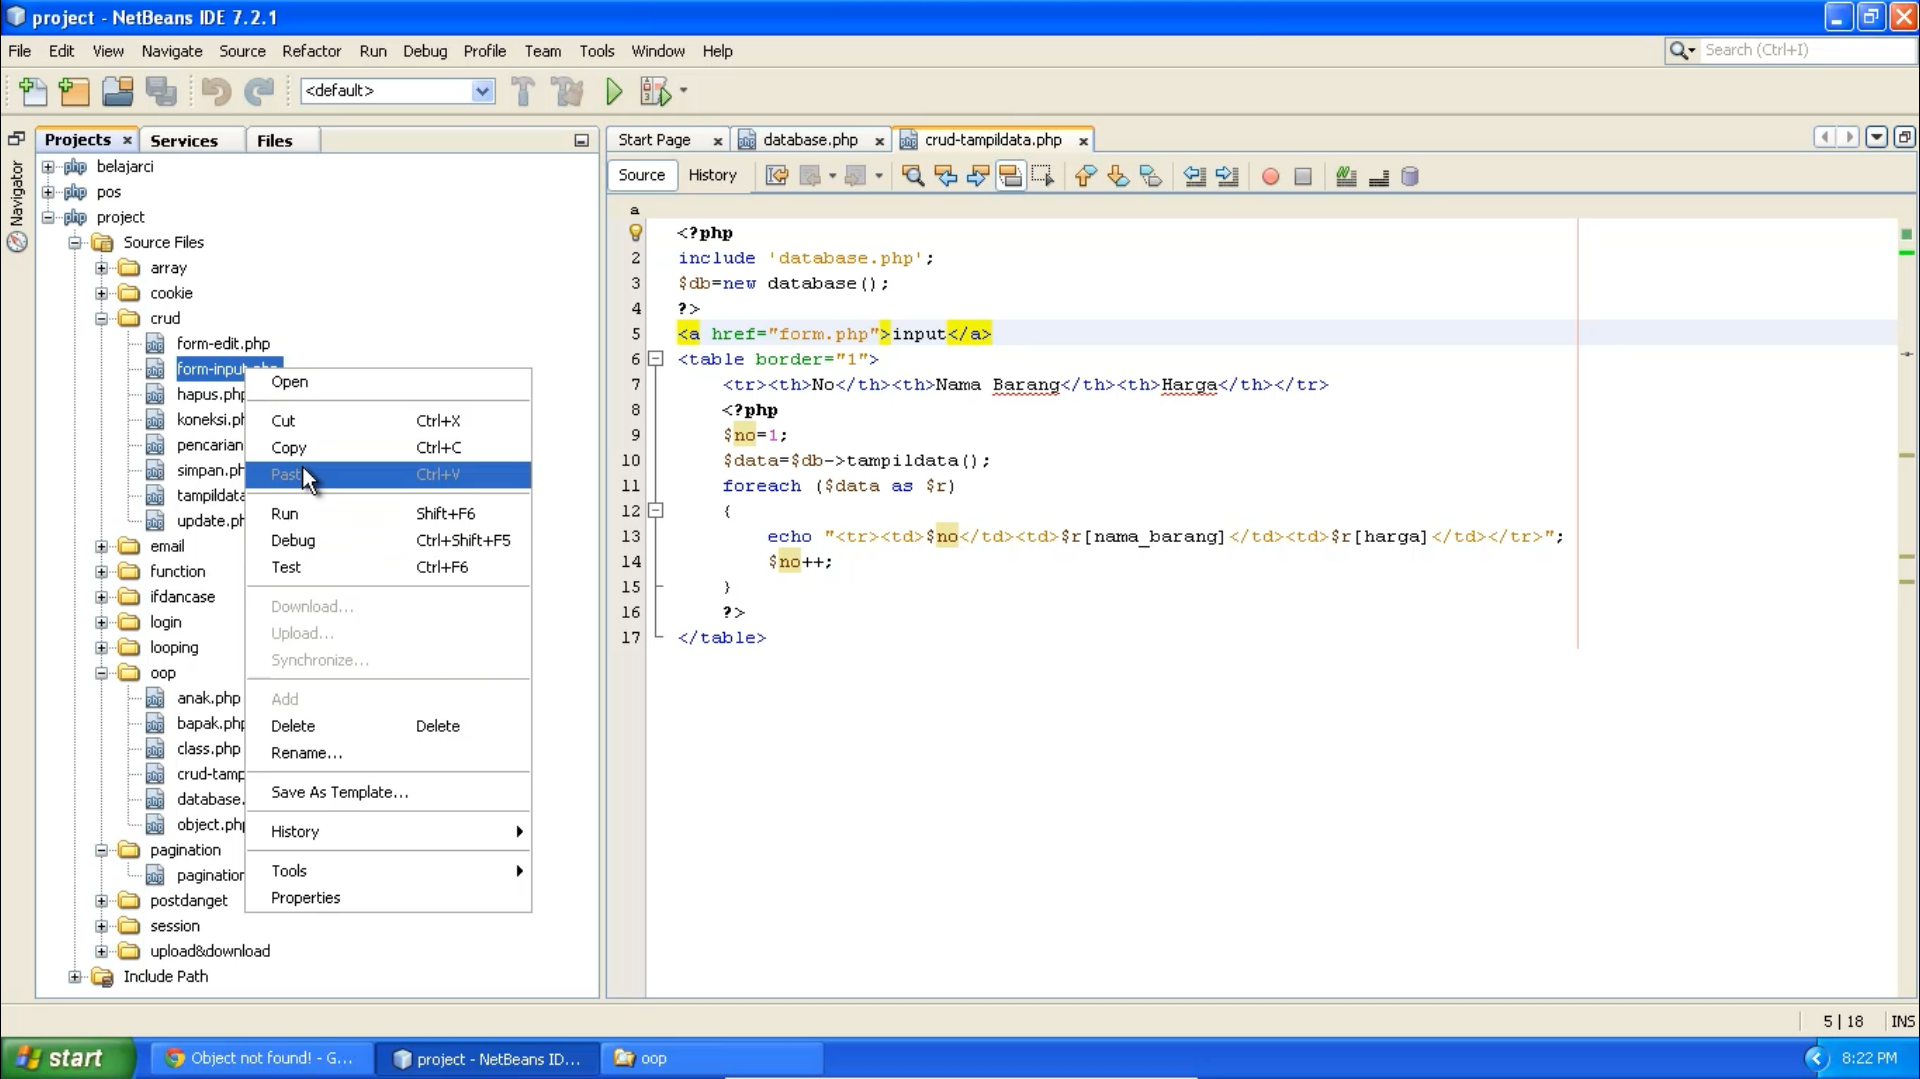This screenshot has width=1920, height=1079.
Task: Switch to the database.php tab
Action: [x=810, y=140]
